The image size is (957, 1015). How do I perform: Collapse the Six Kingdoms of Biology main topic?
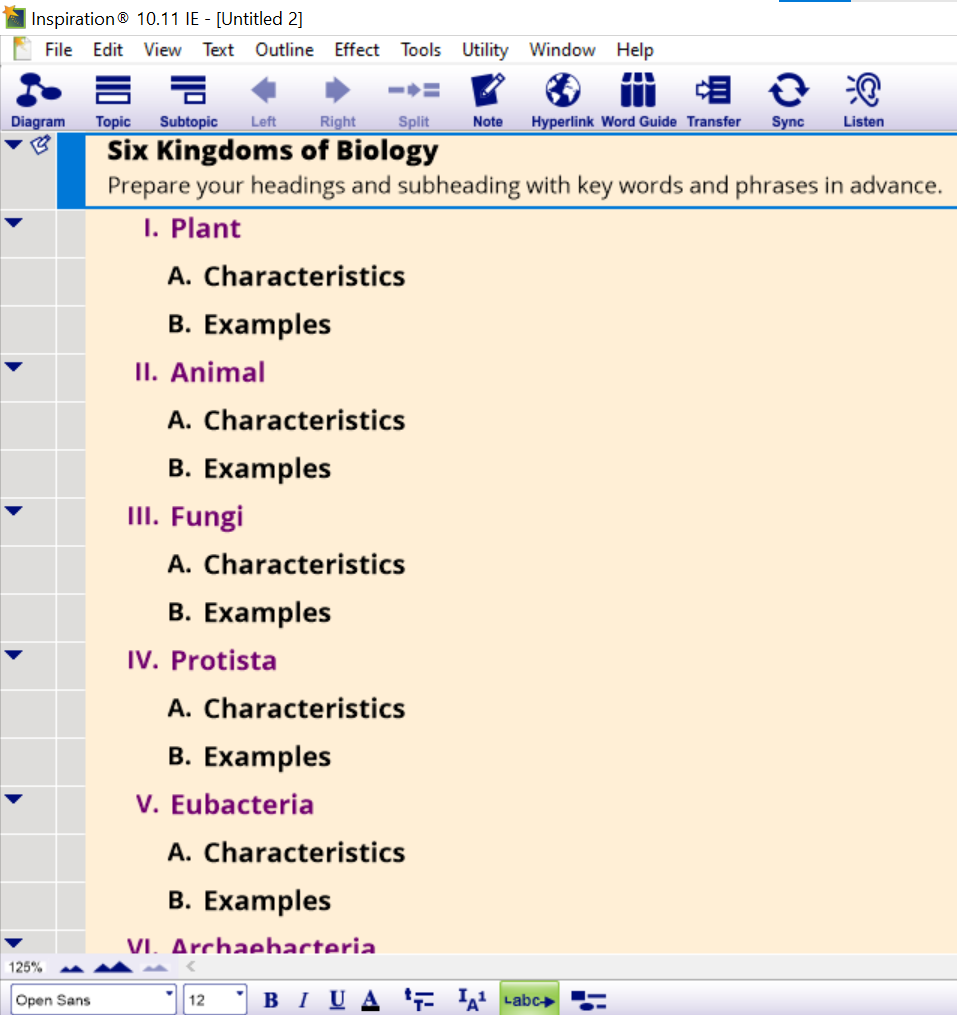coord(14,145)
